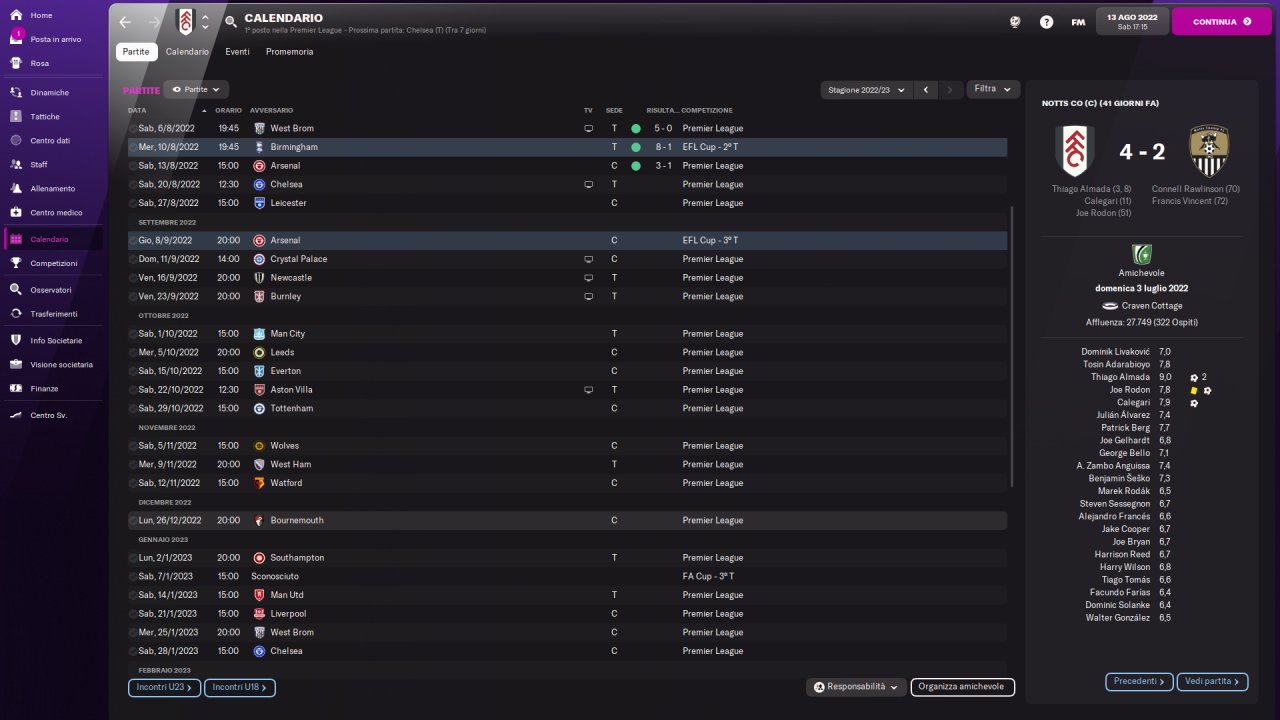Open the Eventi tab
The height and width of the screenshot is (720, 1280).
click(x=237, y=52)
